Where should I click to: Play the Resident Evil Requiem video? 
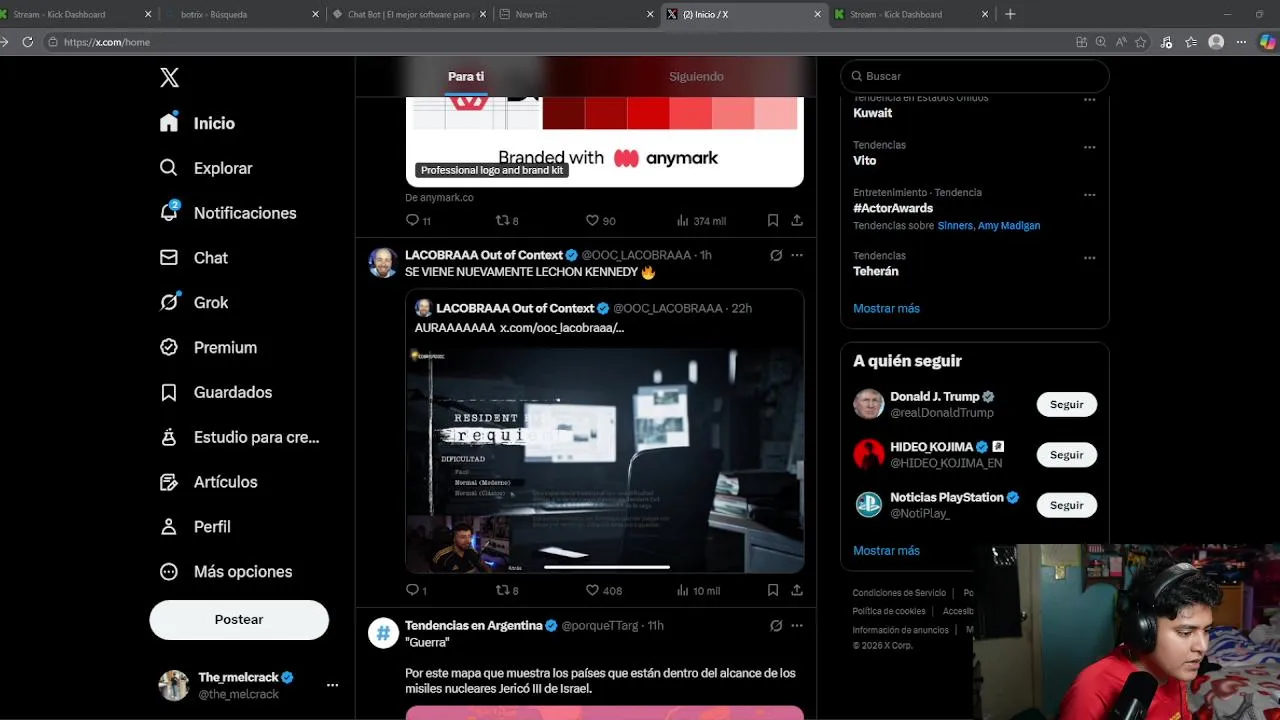click(605, 460)
